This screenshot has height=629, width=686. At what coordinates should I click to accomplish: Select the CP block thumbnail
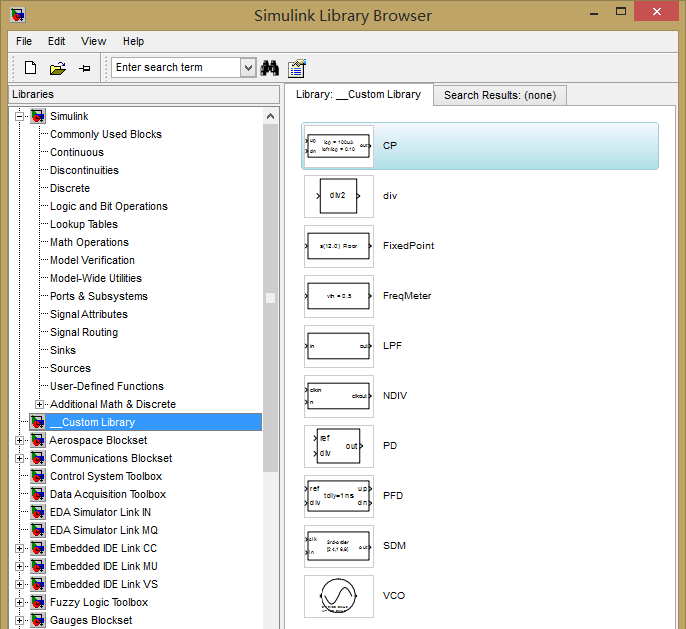339,146
